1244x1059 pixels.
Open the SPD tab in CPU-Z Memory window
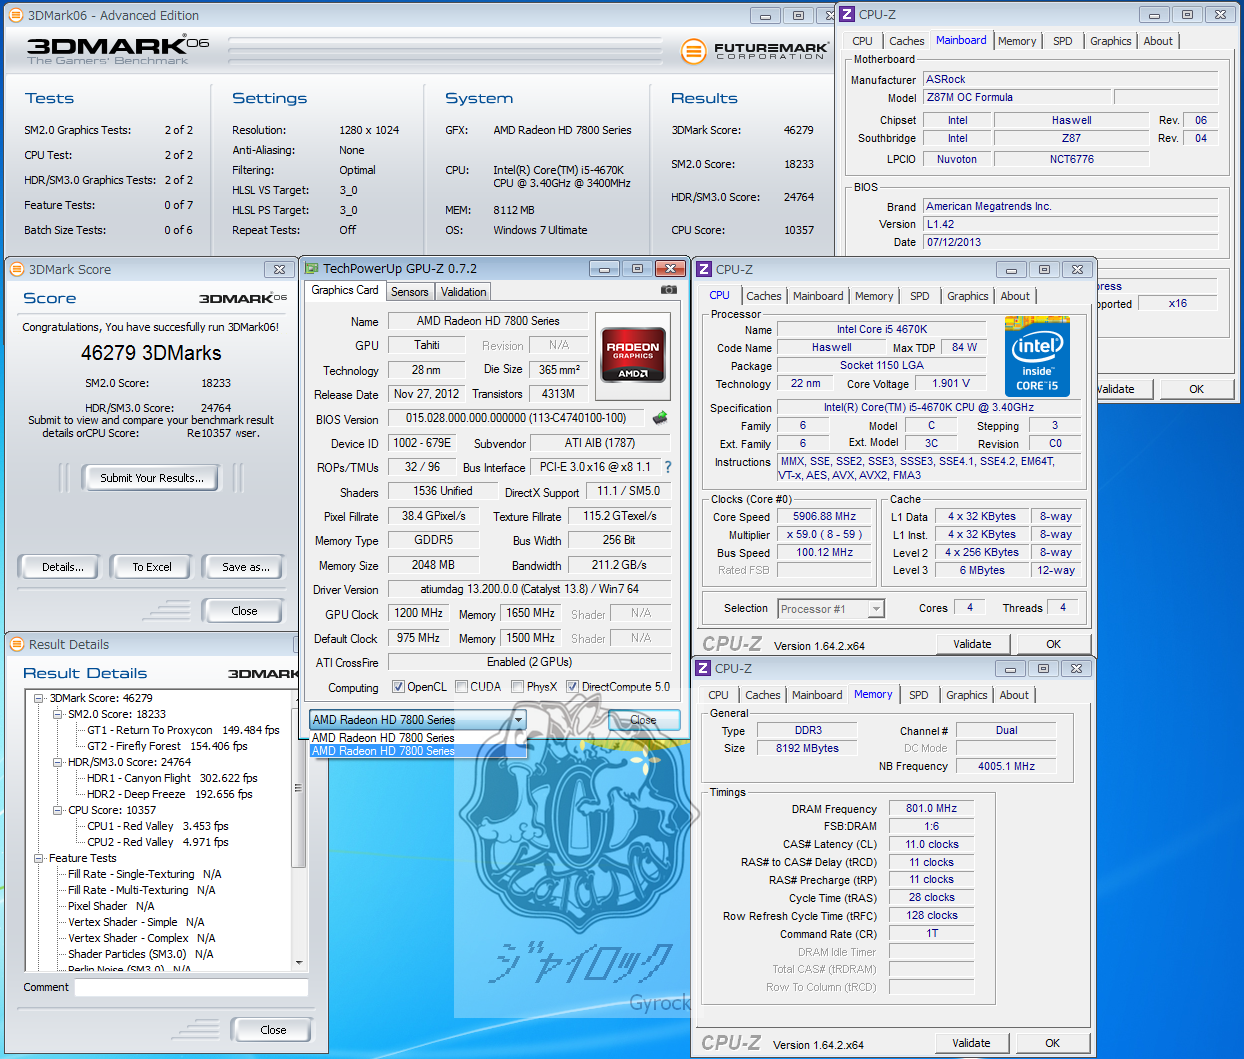click(918, 695)
